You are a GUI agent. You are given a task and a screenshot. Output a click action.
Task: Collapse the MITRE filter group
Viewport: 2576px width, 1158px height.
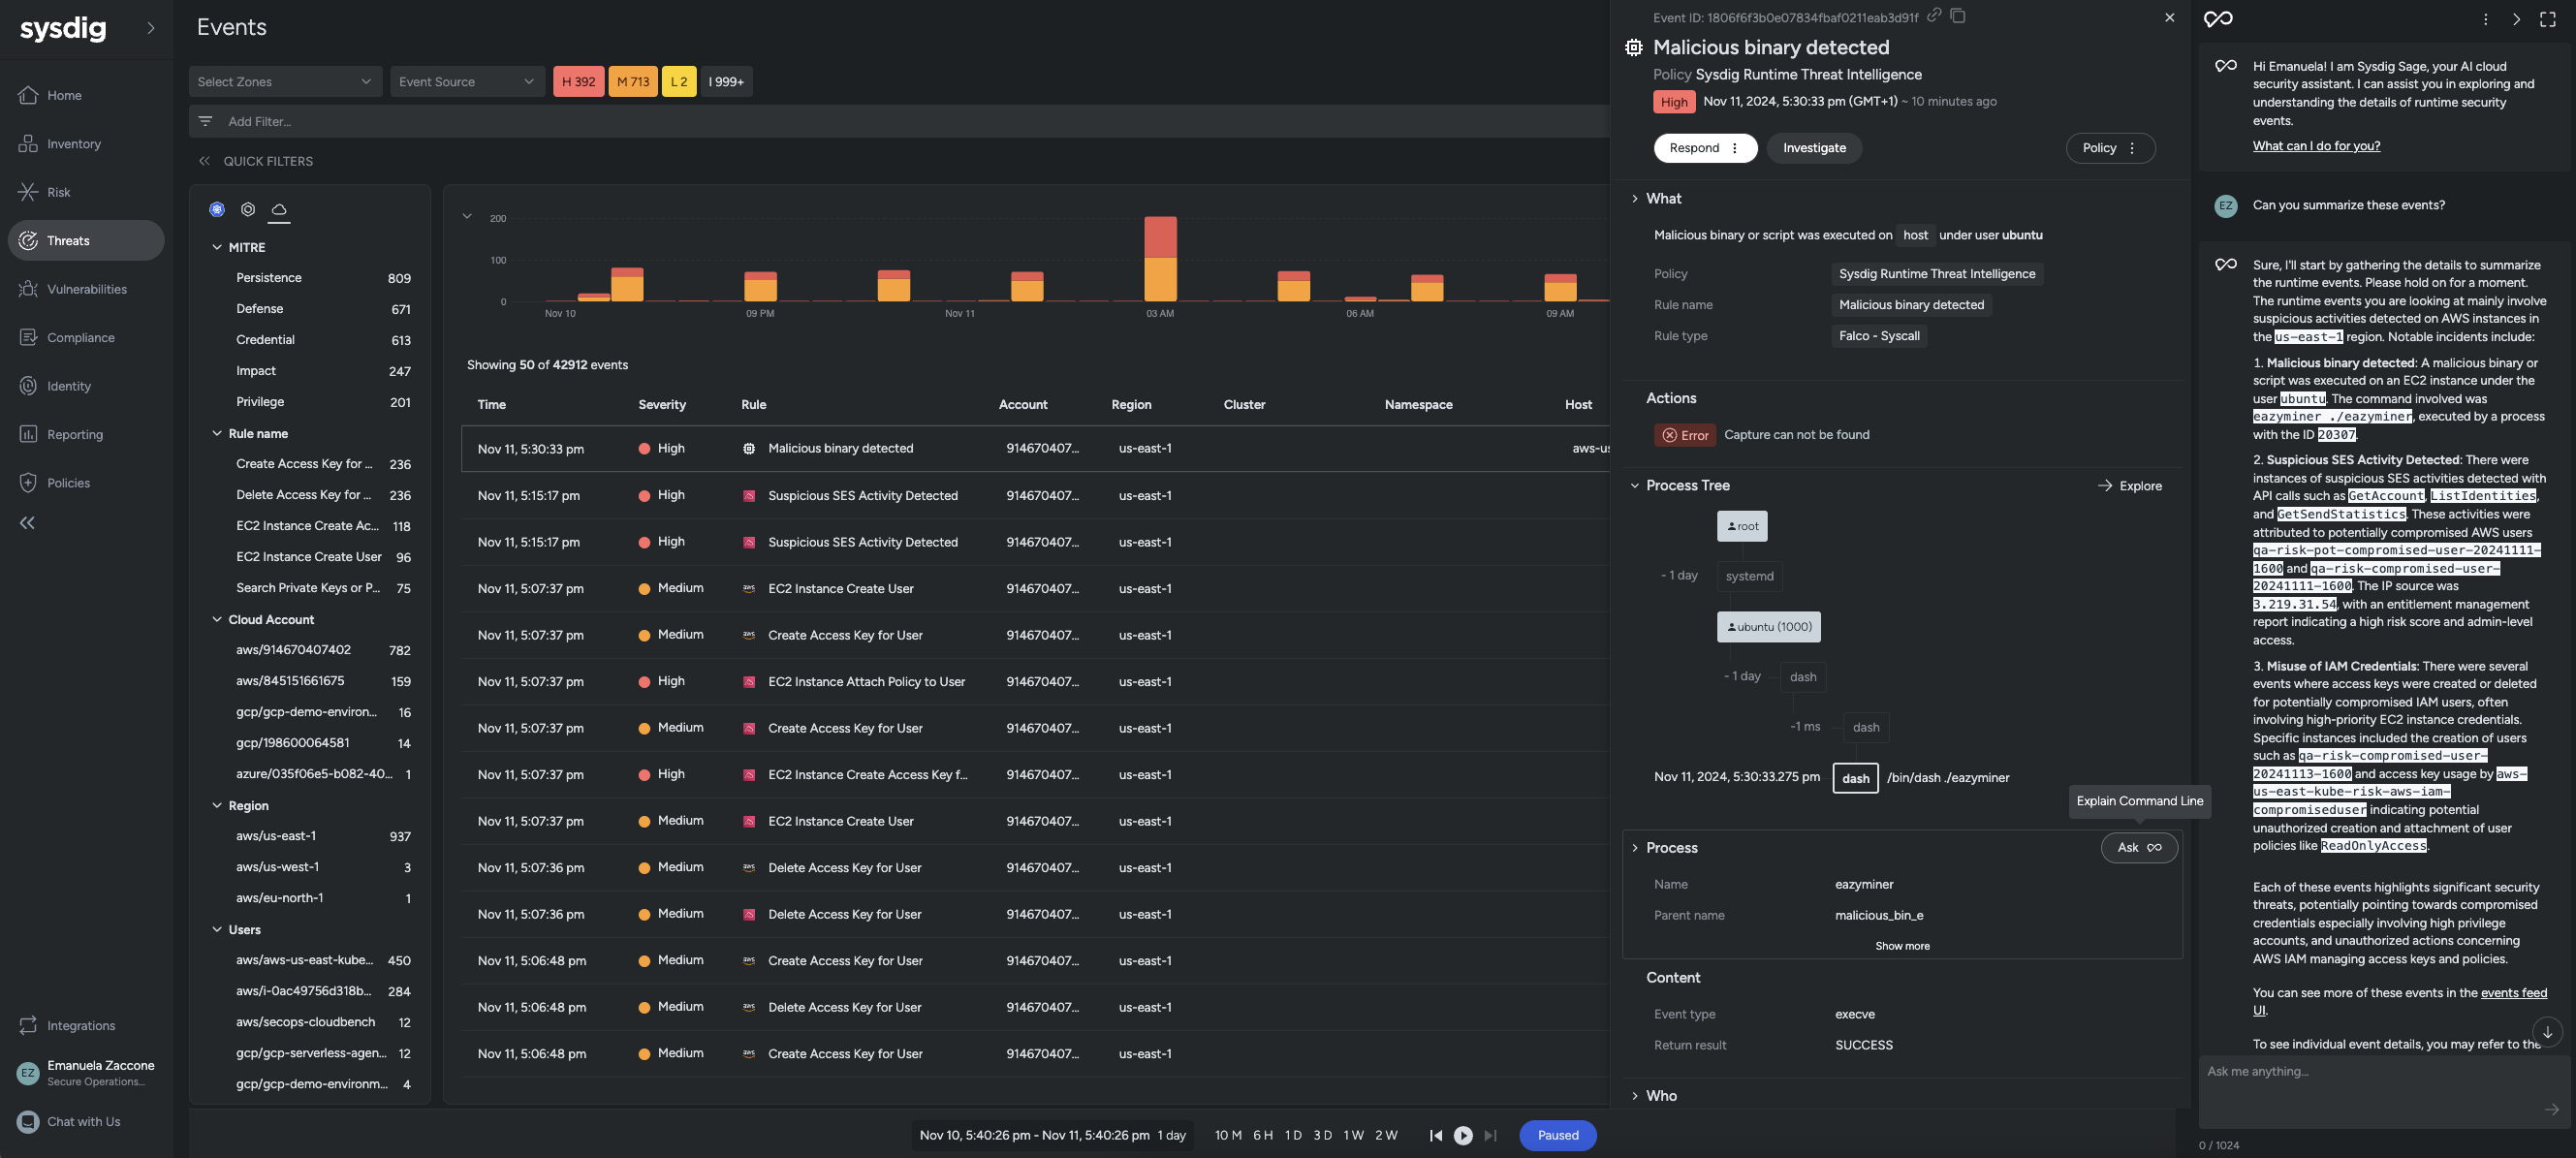pyautogui.click(x=217, y=247)
